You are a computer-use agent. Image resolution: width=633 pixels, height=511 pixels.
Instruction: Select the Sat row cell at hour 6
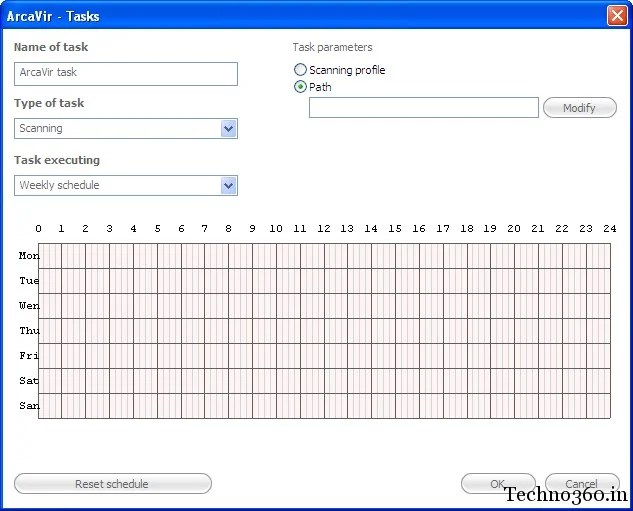click(x=193, y=381)
